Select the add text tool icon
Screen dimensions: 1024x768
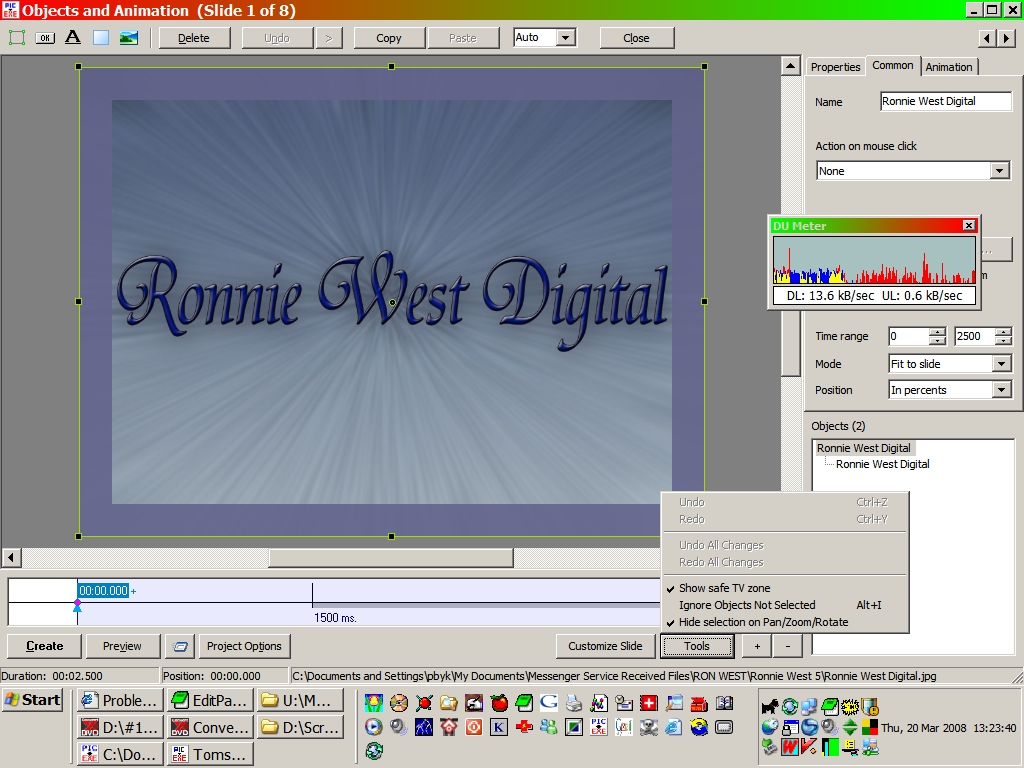tap(73, 38)
